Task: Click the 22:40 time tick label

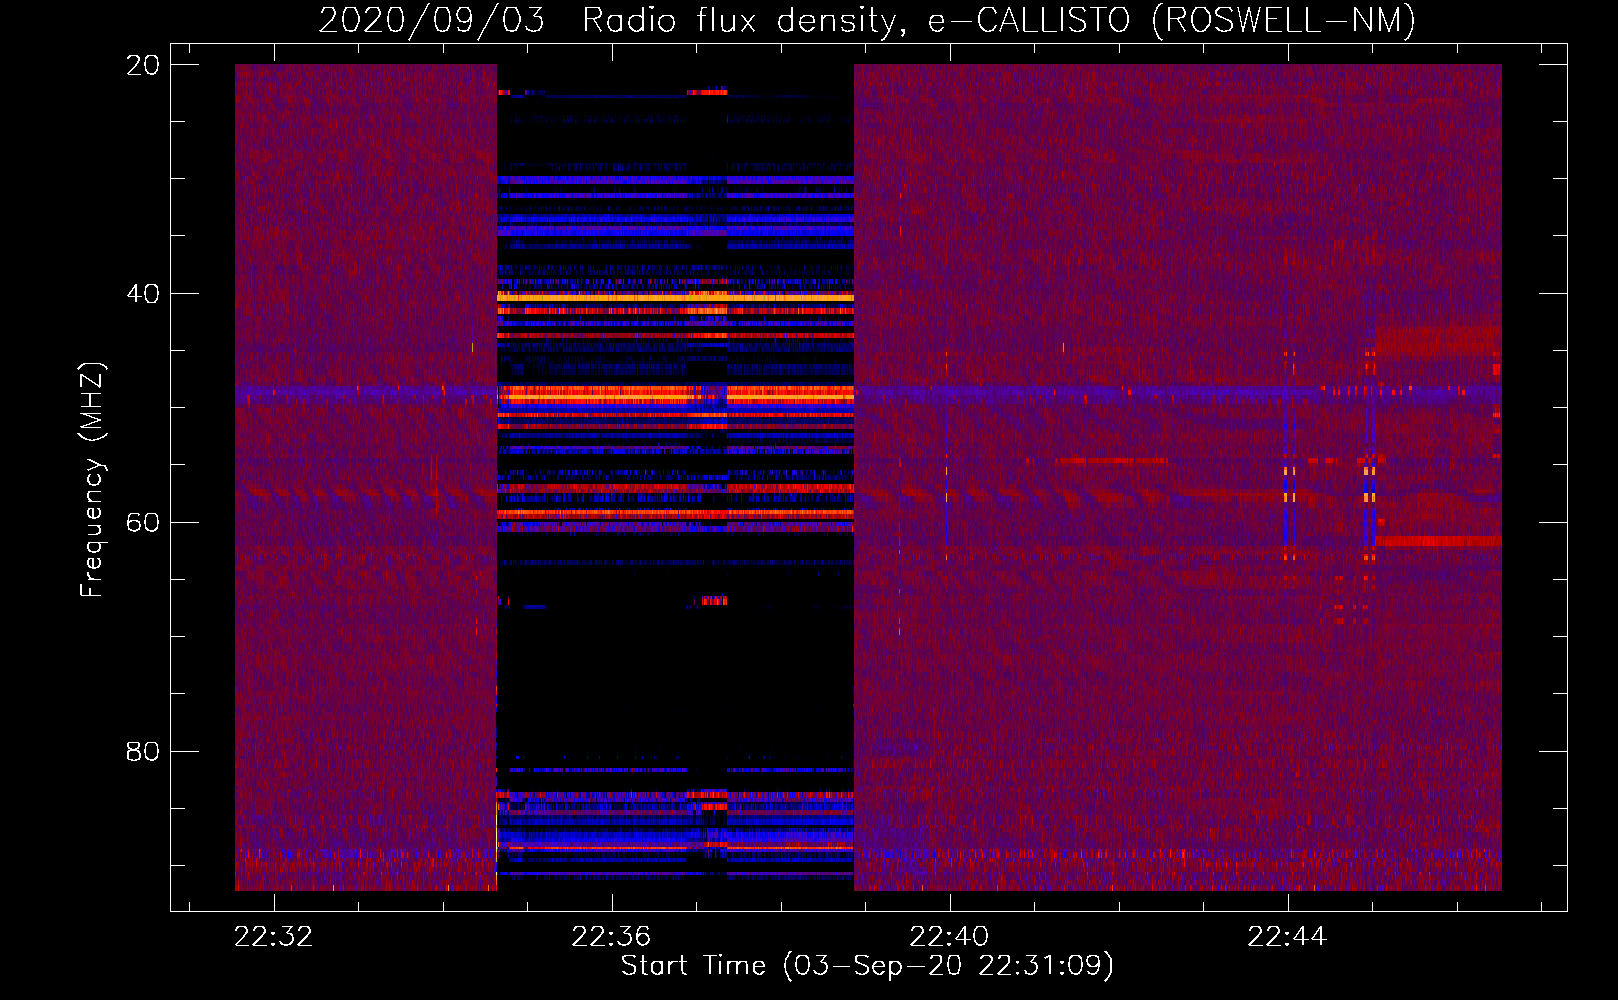Action: pos(949,937)
